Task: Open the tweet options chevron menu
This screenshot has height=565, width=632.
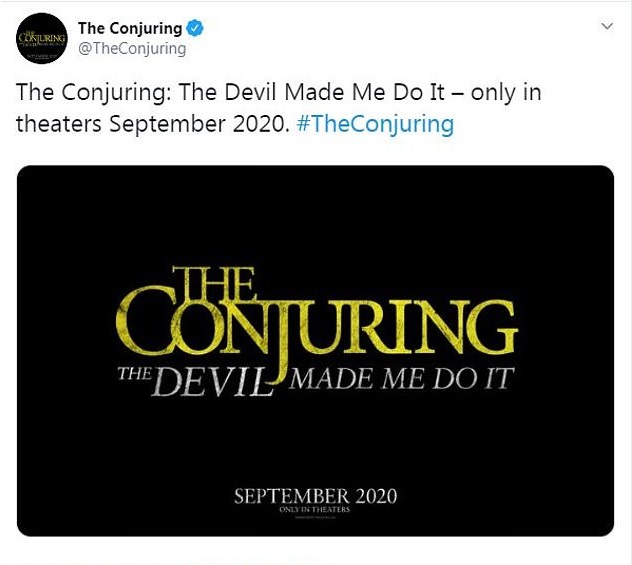Action: pos(606,23)
